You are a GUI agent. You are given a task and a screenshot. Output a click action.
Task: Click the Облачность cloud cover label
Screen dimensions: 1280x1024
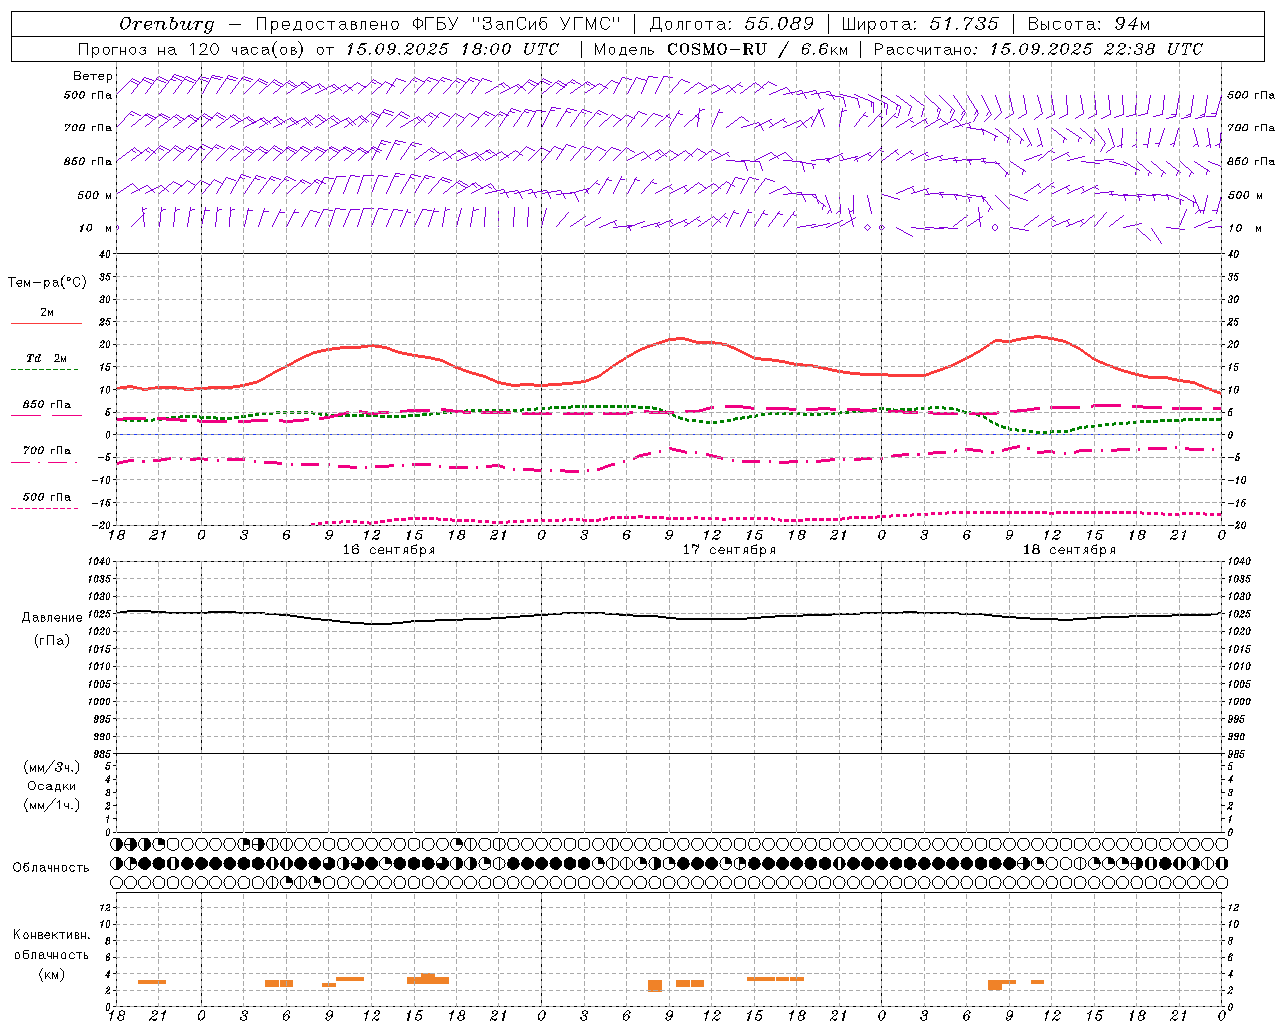pyautogui.click(x=51, y=868)
